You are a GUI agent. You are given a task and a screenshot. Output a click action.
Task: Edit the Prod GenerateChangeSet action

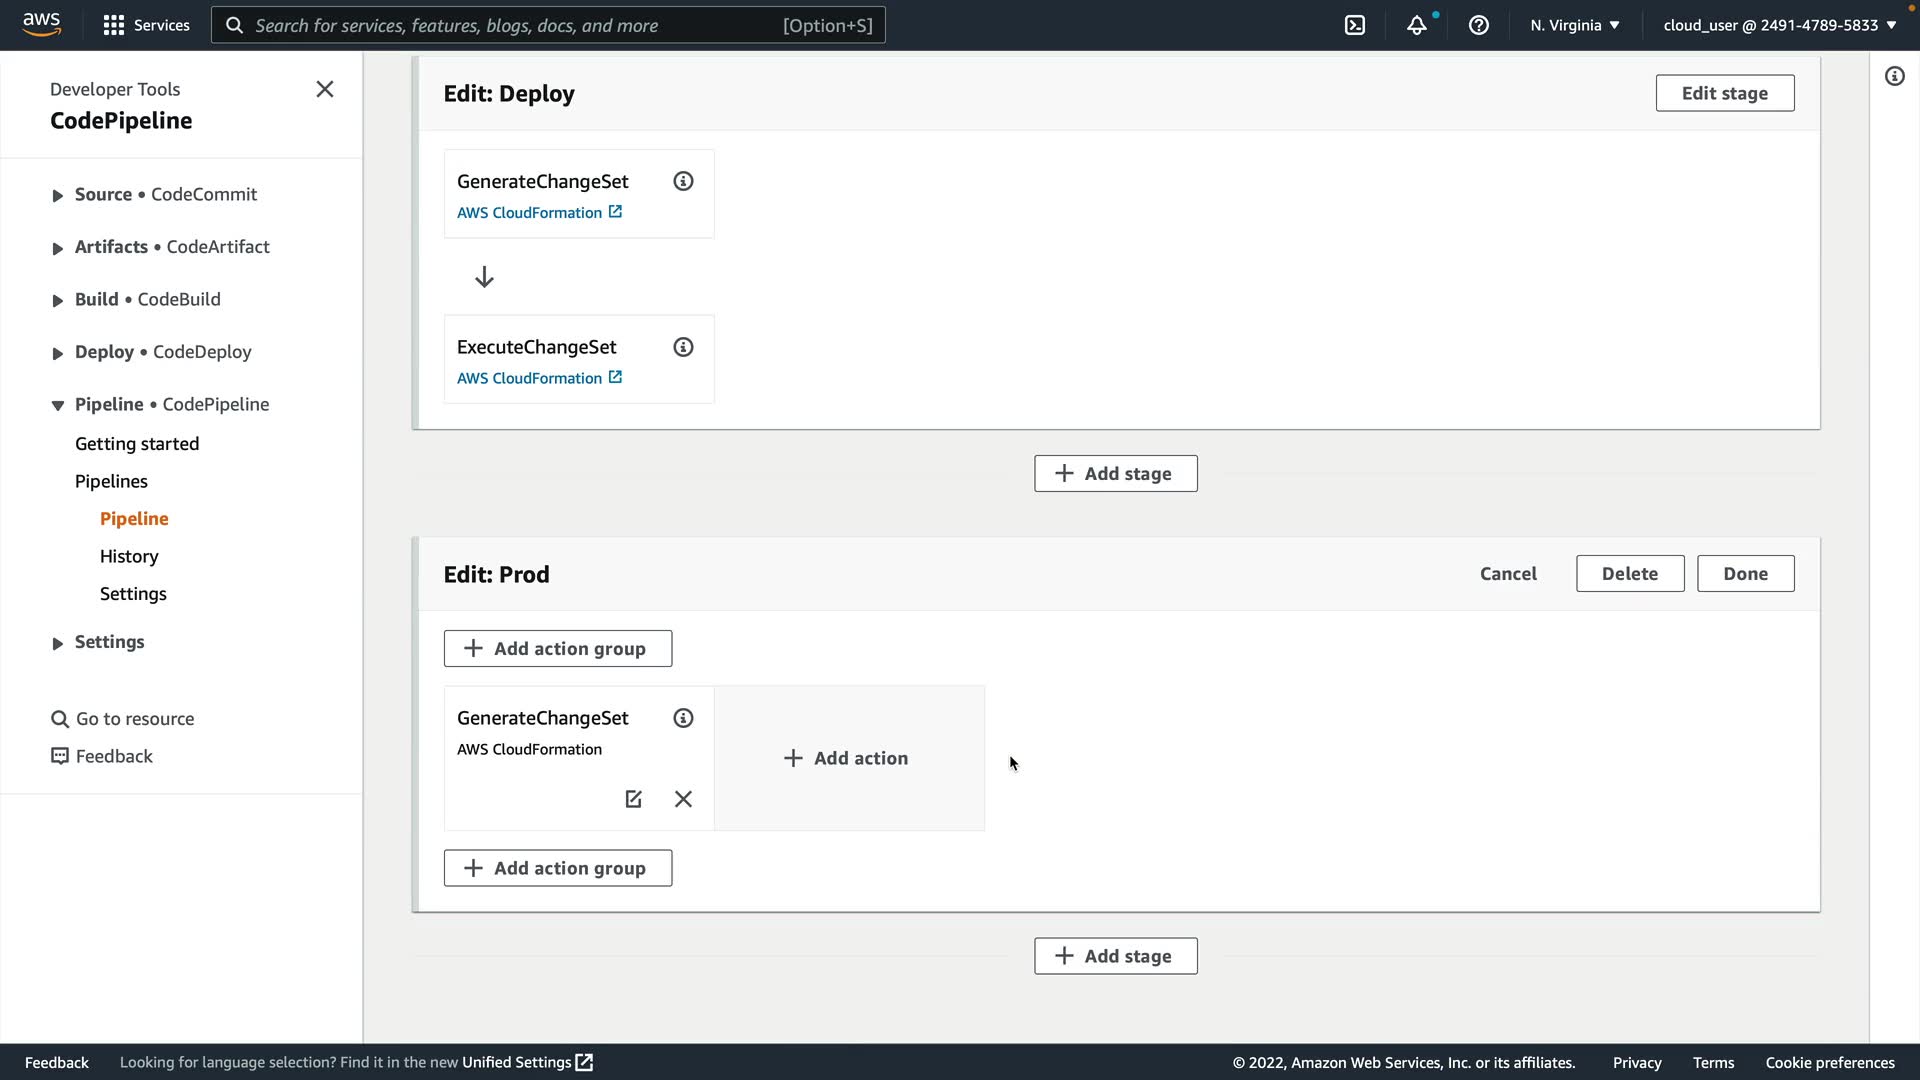633,799
